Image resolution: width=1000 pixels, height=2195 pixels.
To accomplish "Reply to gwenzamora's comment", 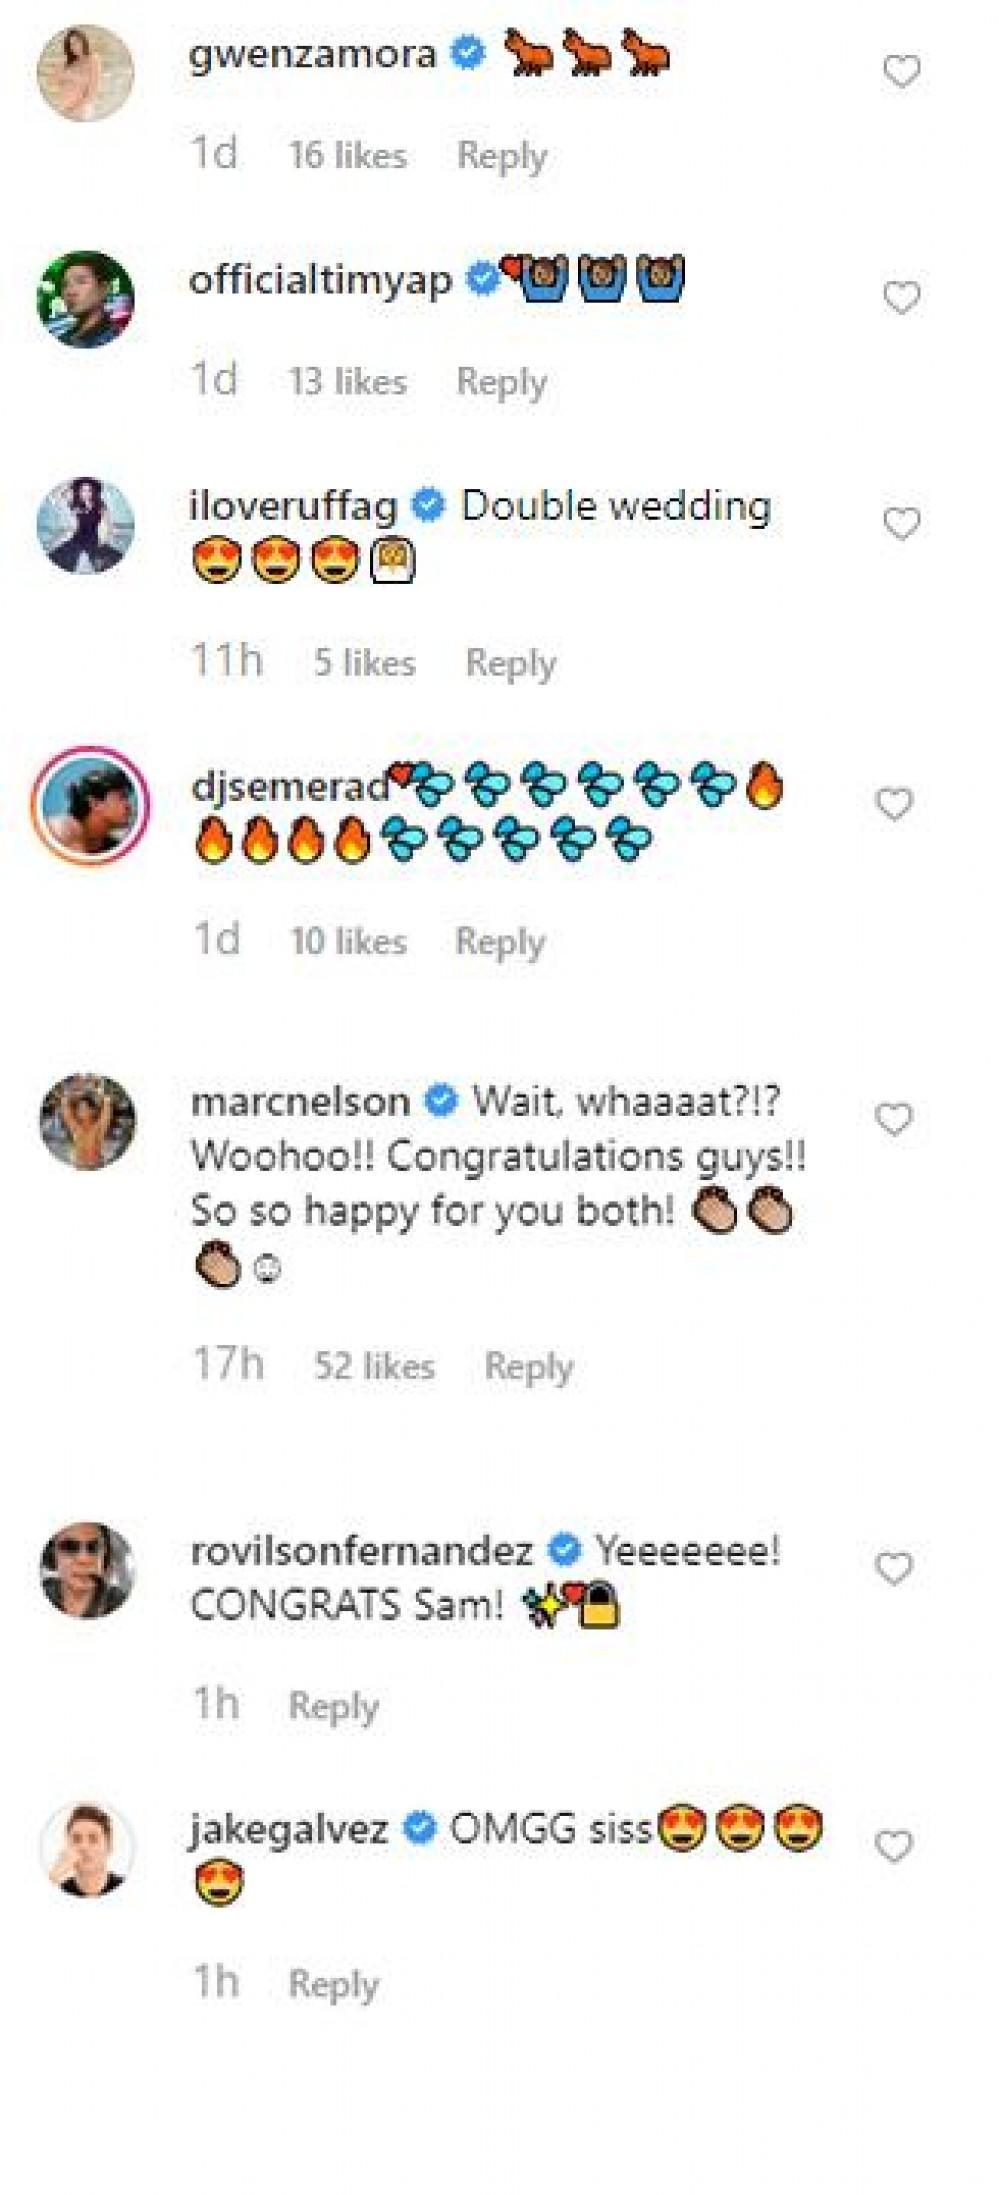I will (x=502, y=156).
